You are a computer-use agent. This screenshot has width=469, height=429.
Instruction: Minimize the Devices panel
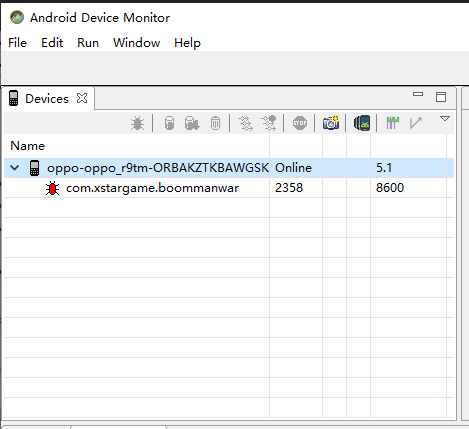pyautogui.click(x=418, y=94)
